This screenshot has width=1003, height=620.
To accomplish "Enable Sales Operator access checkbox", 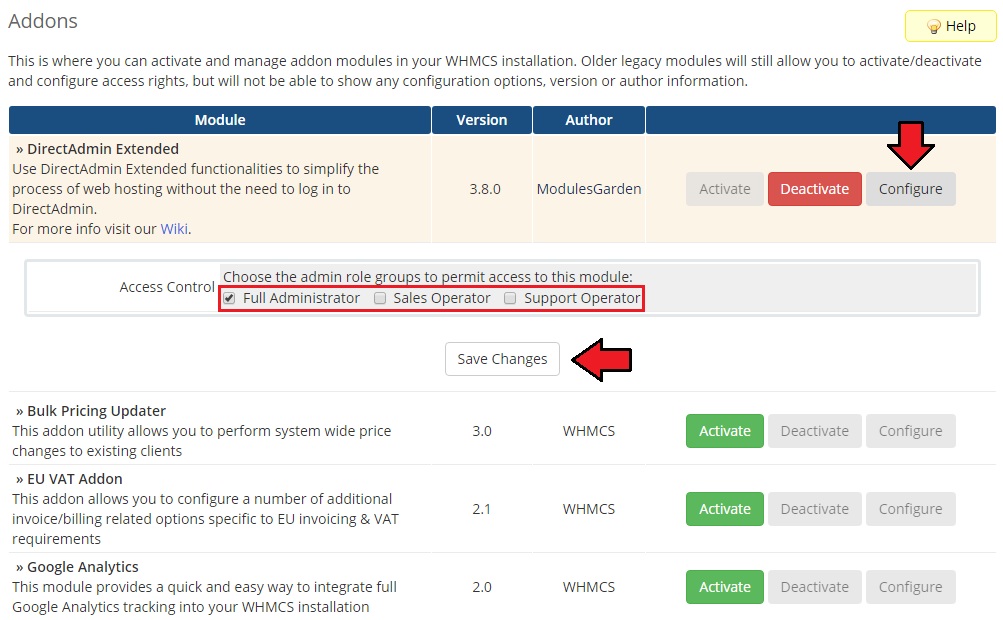I will (380, 298).
